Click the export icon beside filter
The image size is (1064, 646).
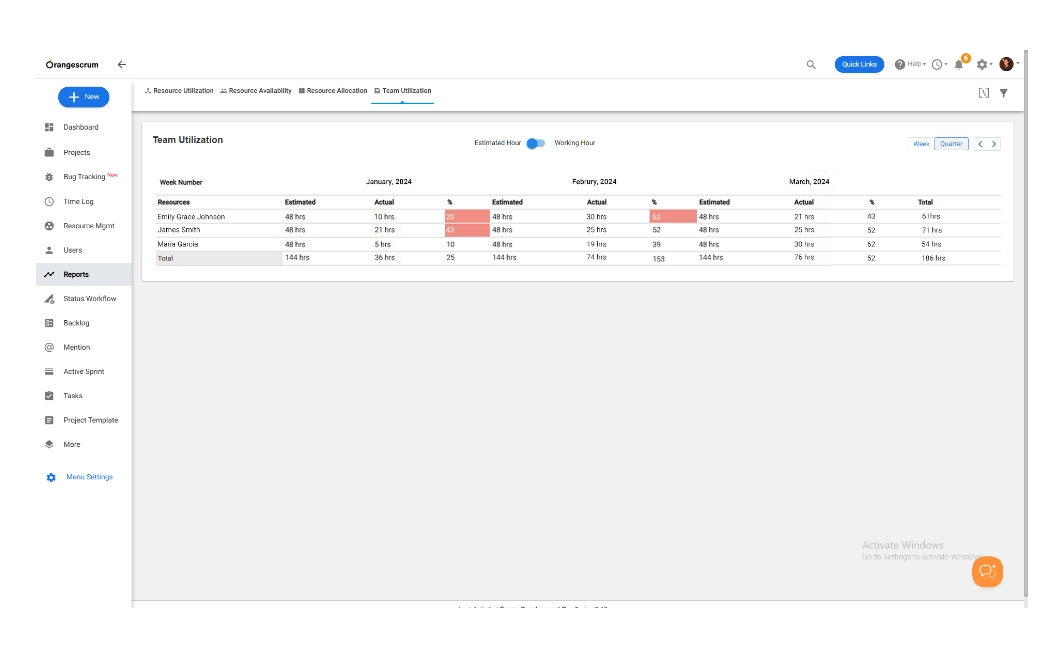tap(983, 93)
